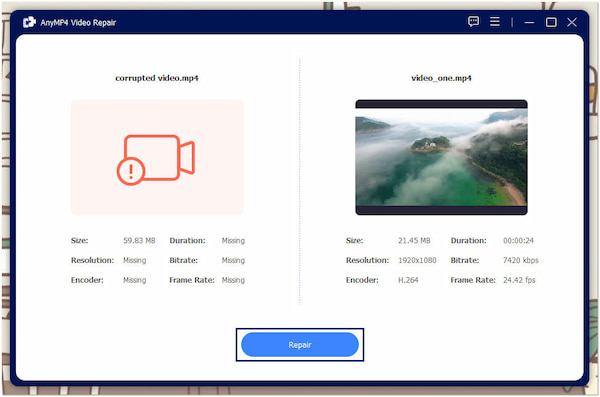The height and width of the screenshot is (397, 600).
Task: Close the AnyMP4 Video Repair window
Action: (x=572, y=22)
